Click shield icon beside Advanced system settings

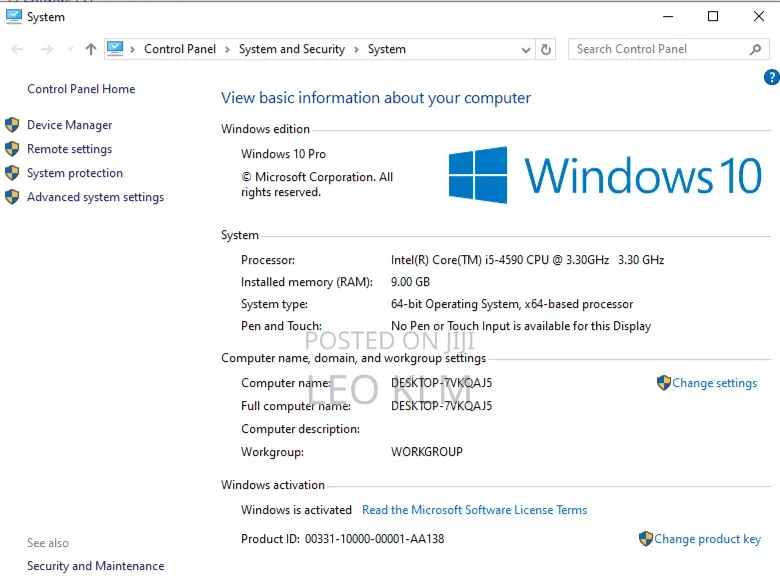coord(12,197)
